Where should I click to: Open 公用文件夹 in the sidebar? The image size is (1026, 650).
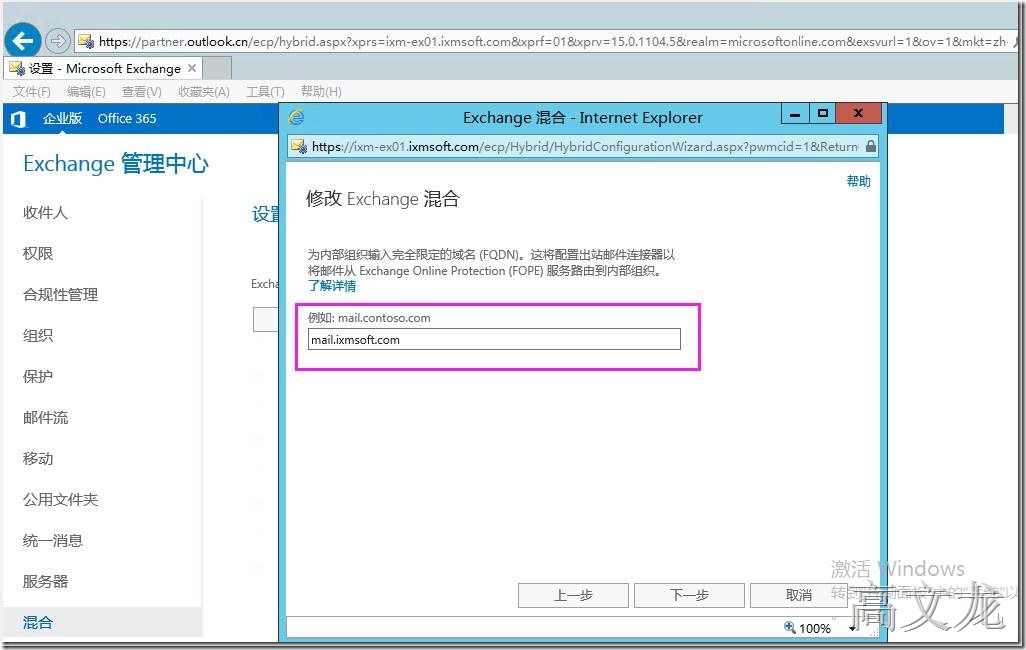pos(60,499)
